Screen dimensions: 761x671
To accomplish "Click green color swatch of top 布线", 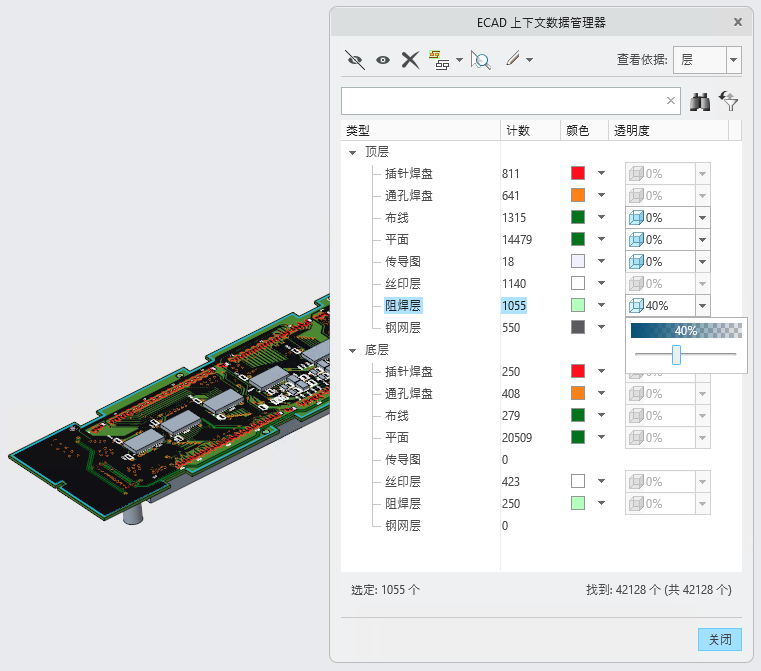I will coord(578,217).
